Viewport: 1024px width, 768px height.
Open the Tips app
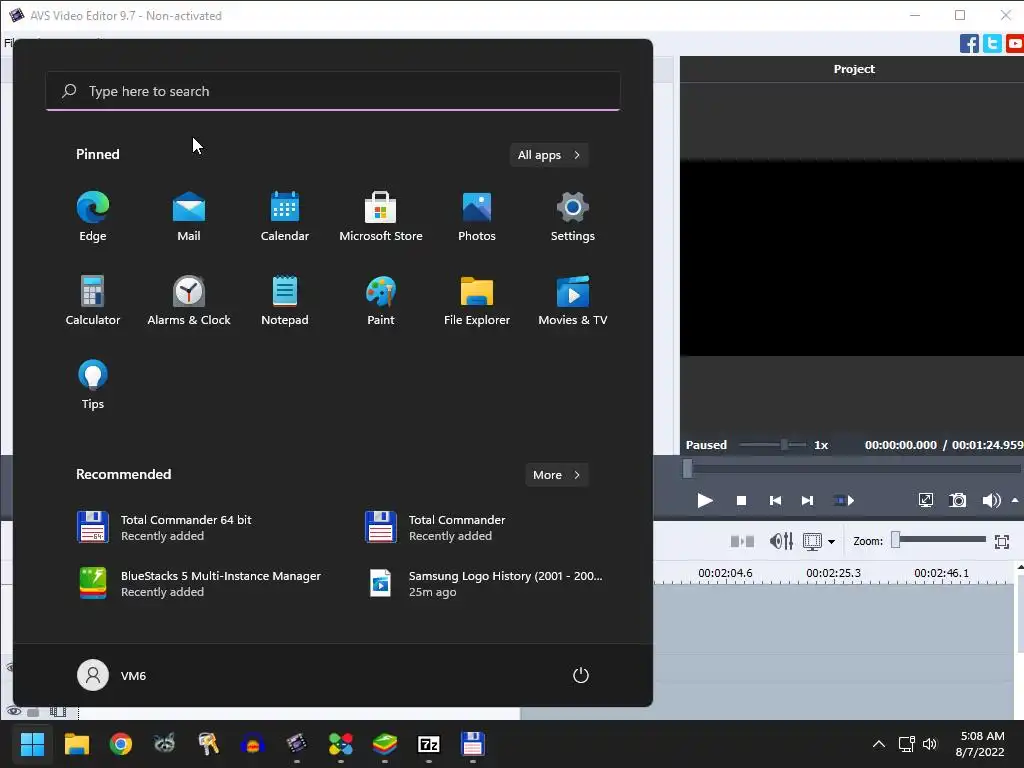pos(93,385)
